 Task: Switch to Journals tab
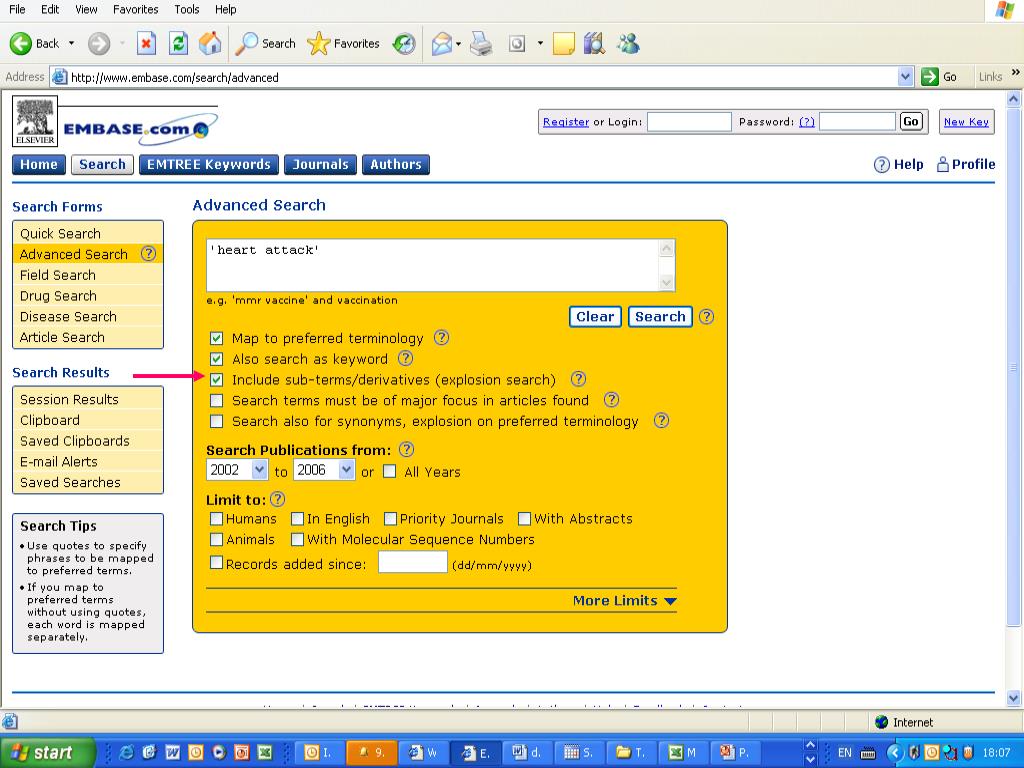coord(321,165)
